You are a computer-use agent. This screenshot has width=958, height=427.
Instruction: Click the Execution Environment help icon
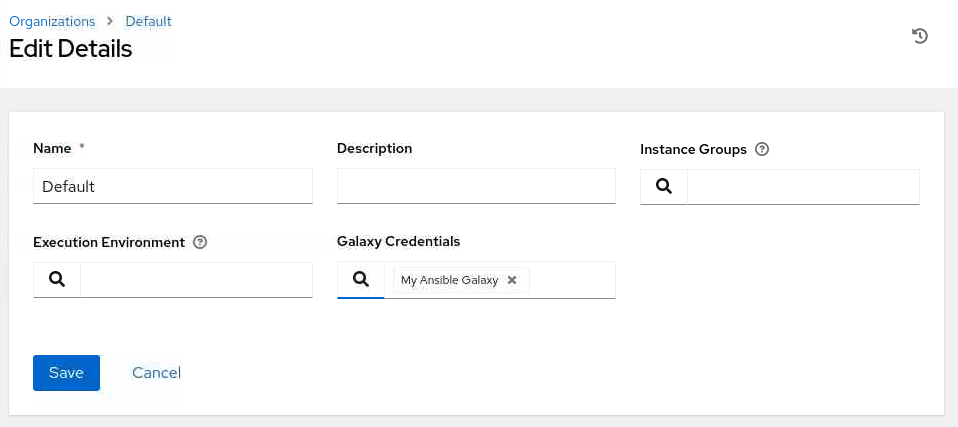tap(200, 242)
